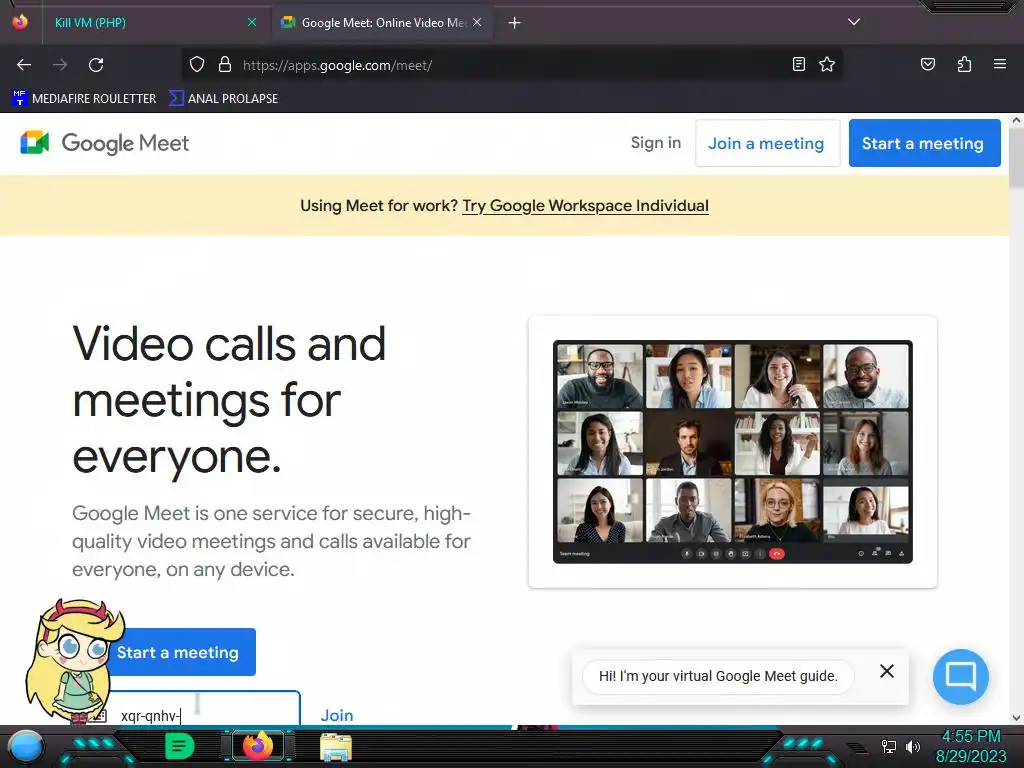Close the Google Meet tab
The image size is (1024, 768).
tap(477, 23)
